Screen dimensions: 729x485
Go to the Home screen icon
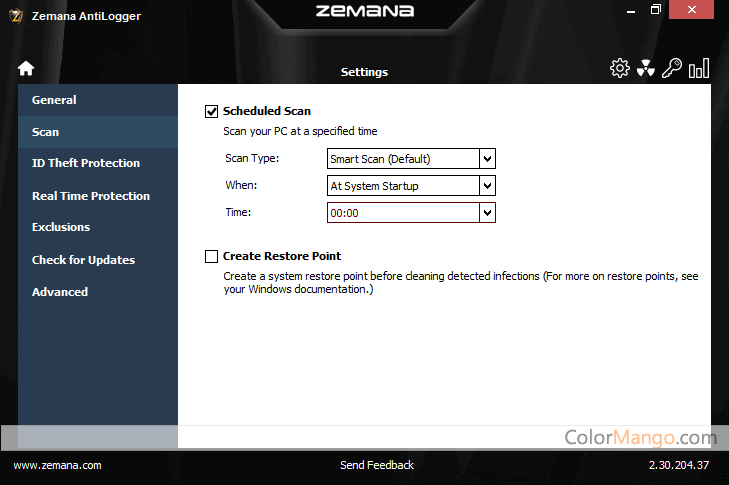click(26, 69)
